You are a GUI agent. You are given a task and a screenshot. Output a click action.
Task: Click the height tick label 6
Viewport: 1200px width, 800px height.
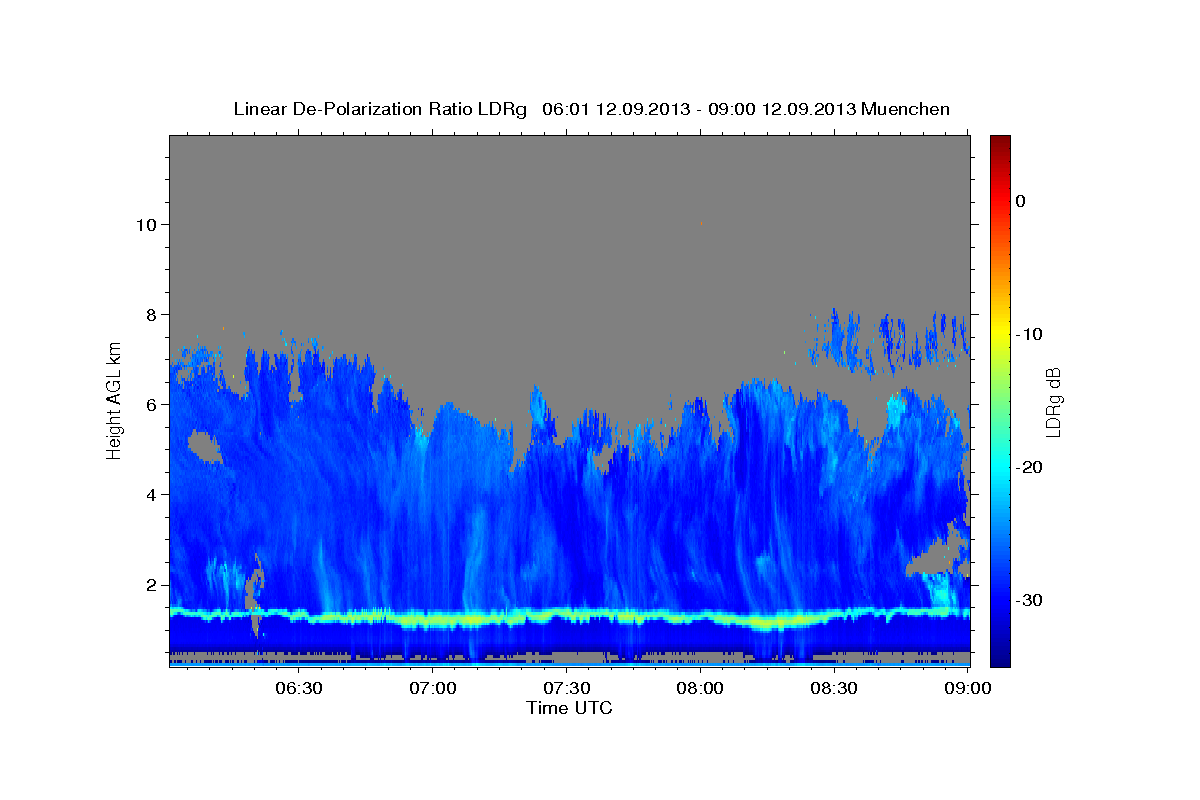tap(150, 404)
